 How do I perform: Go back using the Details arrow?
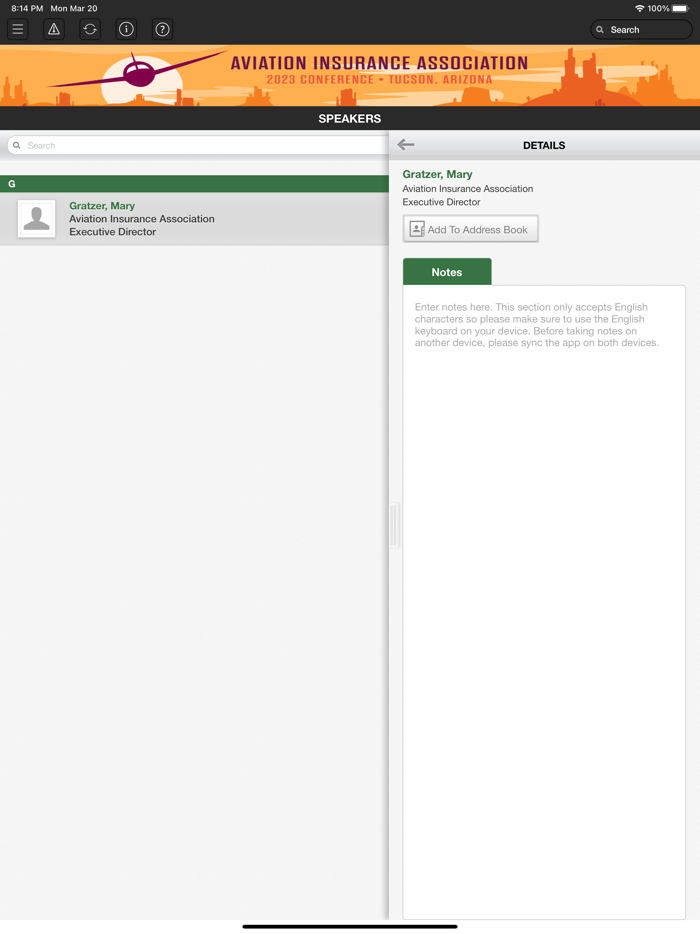406,145
